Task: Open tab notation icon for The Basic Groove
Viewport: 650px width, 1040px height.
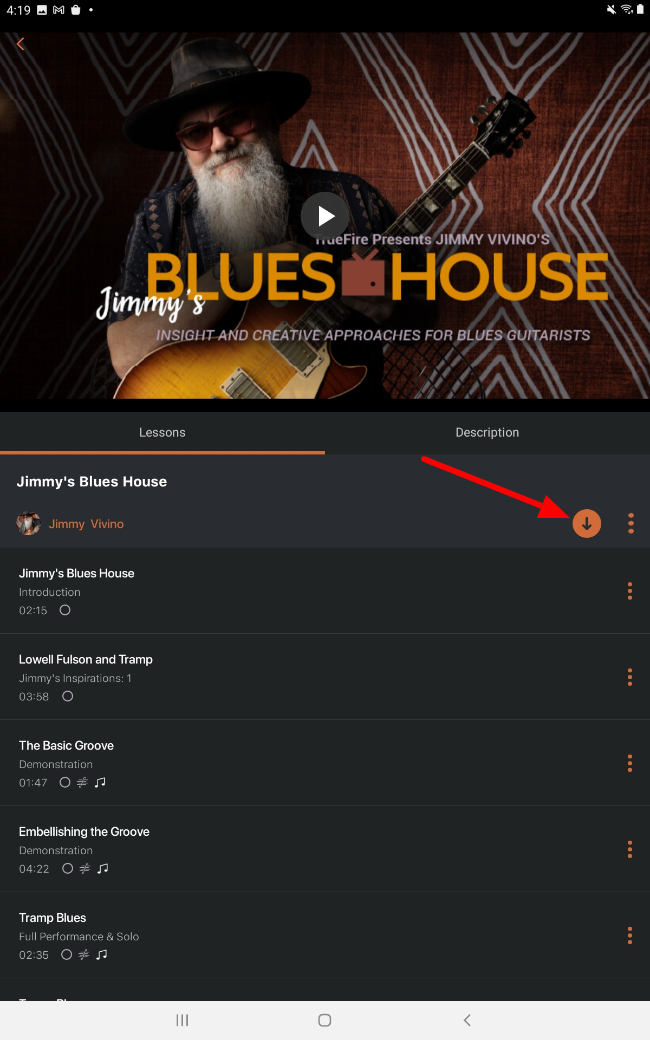Action: pos(82,783)
